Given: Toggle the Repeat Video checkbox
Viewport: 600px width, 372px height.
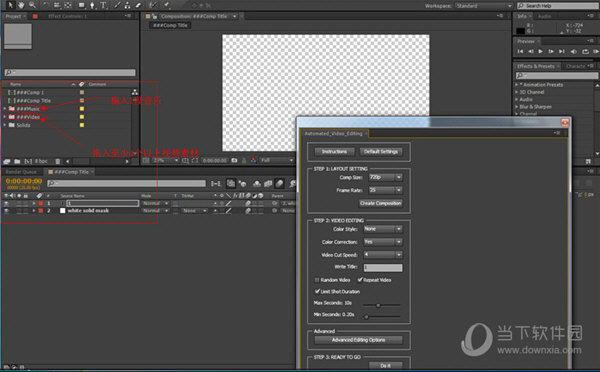Looking at the screenshot, I should pyautogui.click(x=360, y=280).
